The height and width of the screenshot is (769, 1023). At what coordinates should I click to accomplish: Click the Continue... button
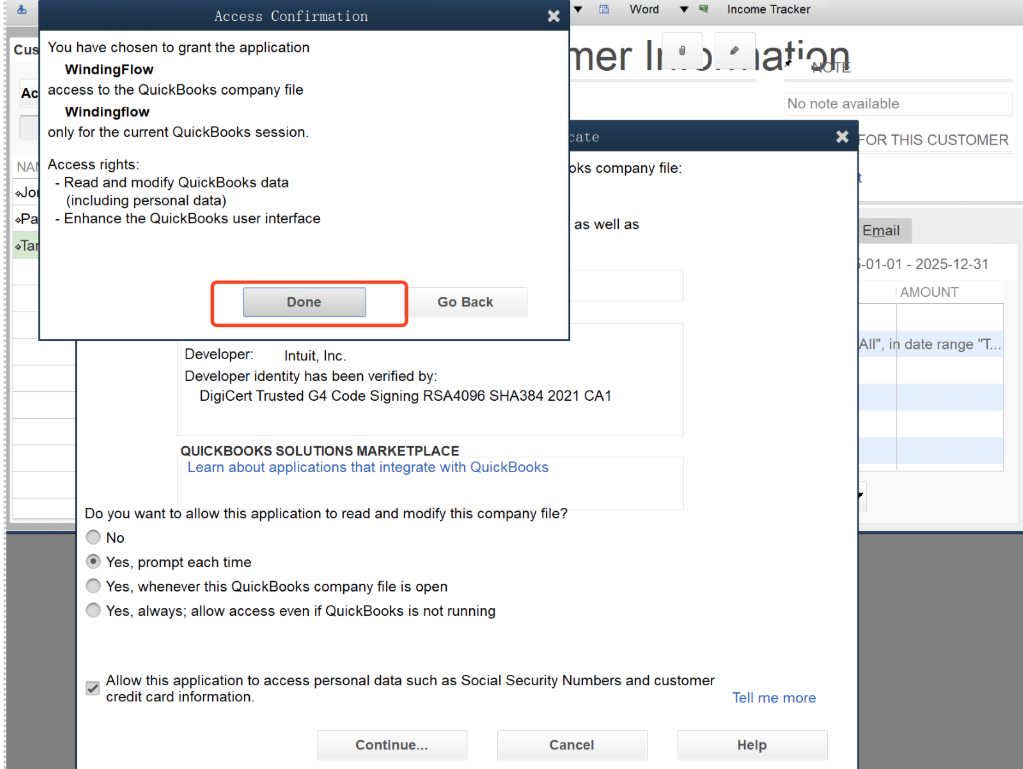[392, 745]
